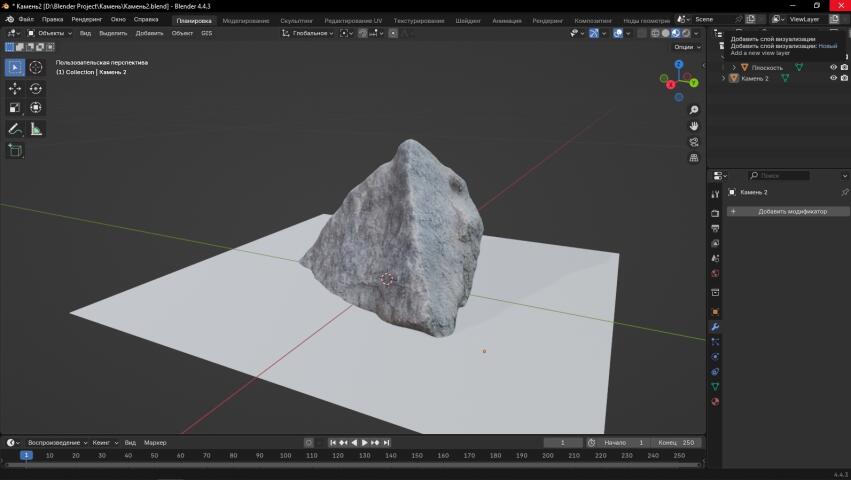The width and height of the screenshot is (851, 480).
Task: Expand the Камень 2 outliner item
Action: pos(723,78)
